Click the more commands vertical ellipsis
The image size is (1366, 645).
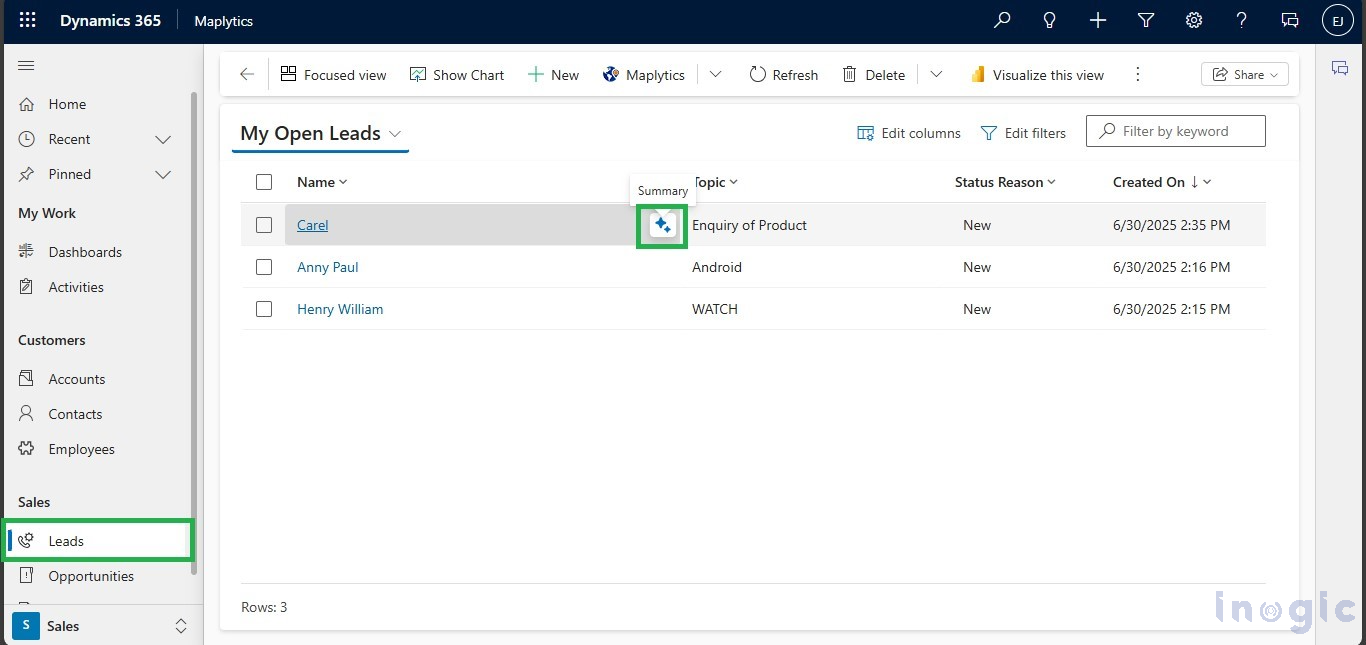(x=1137, y=74)
